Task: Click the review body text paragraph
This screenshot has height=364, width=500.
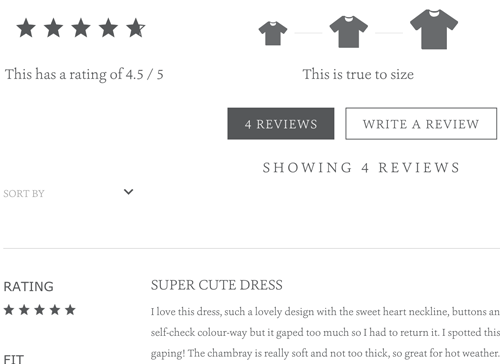Action: pos(325,332)
